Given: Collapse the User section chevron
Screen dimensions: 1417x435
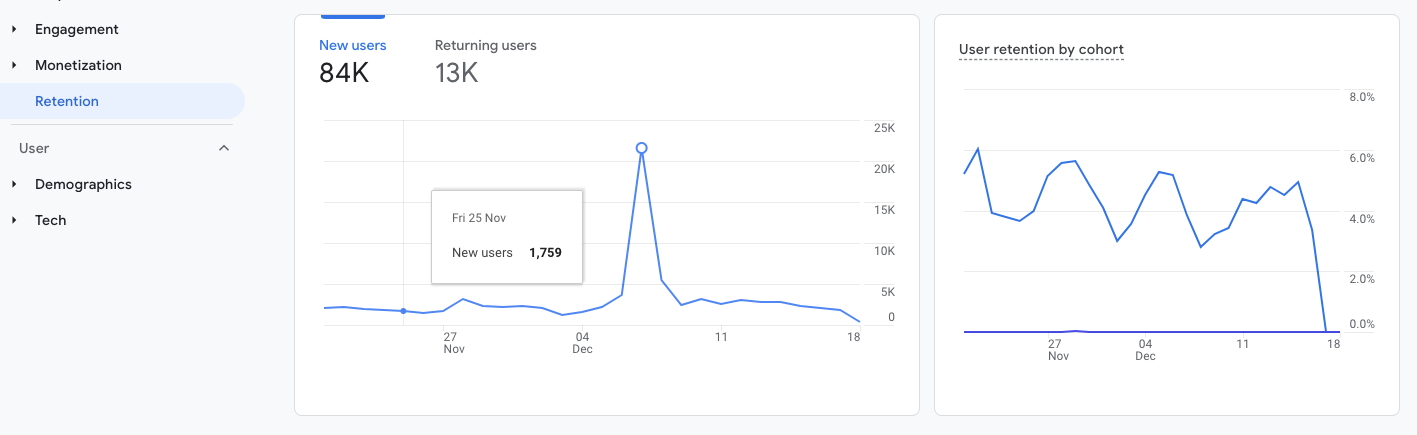Looking at the screenshot, I should (x=224, y=148).
